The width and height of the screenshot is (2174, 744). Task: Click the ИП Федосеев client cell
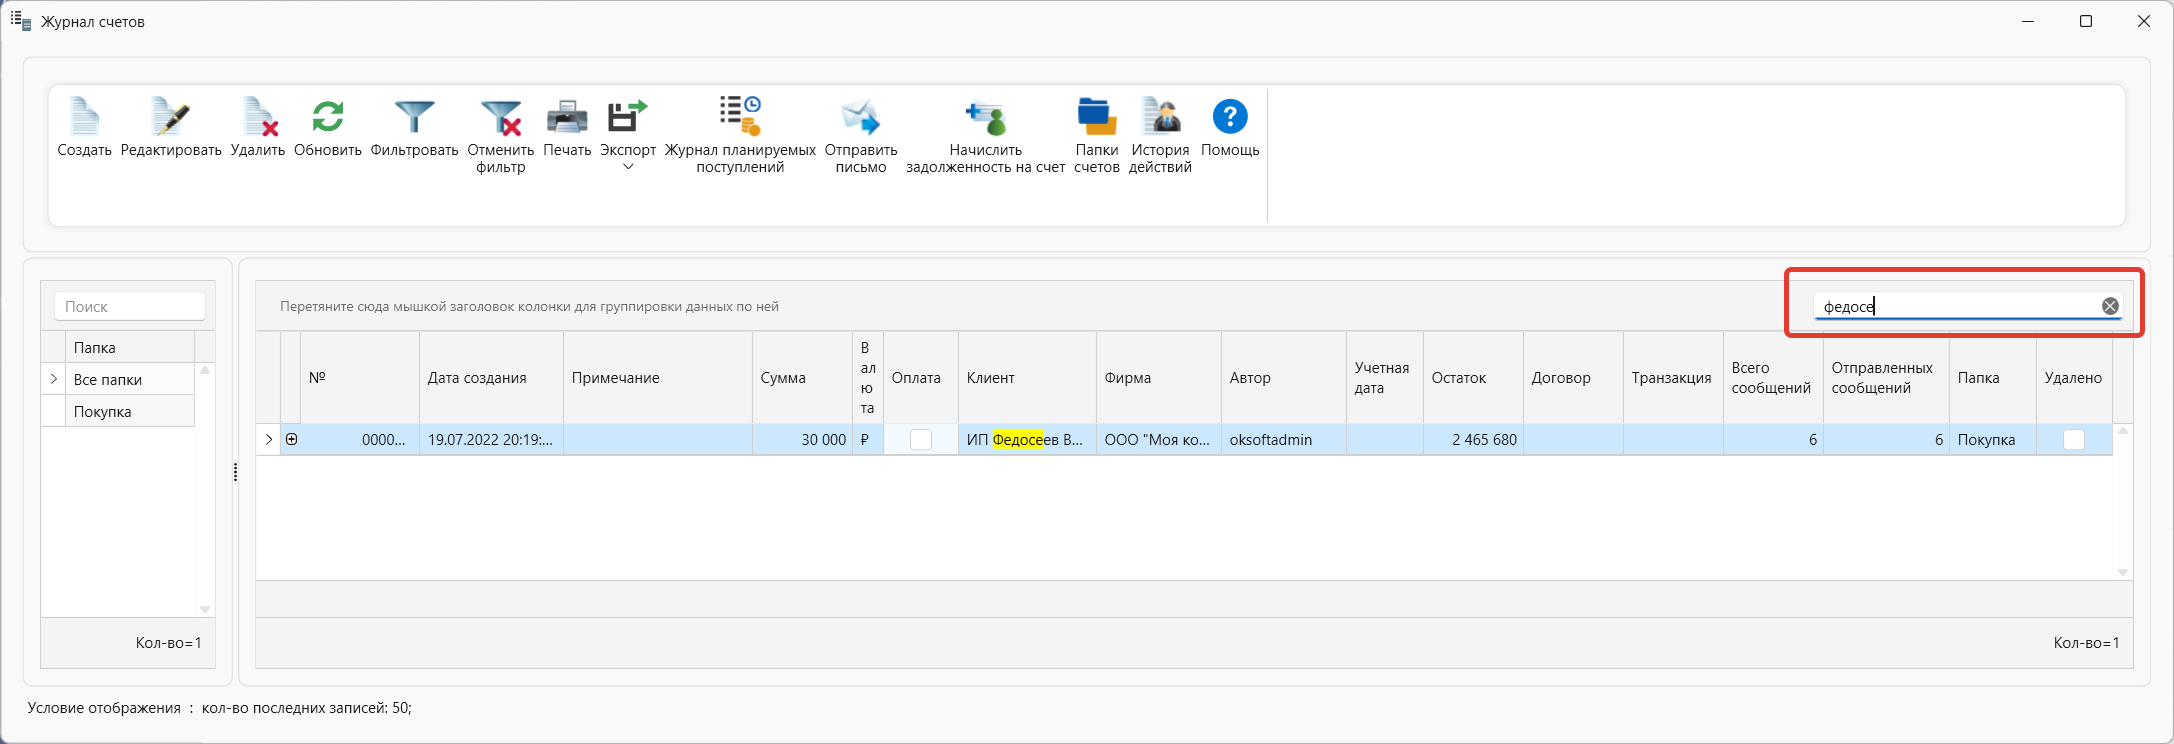1028,440
